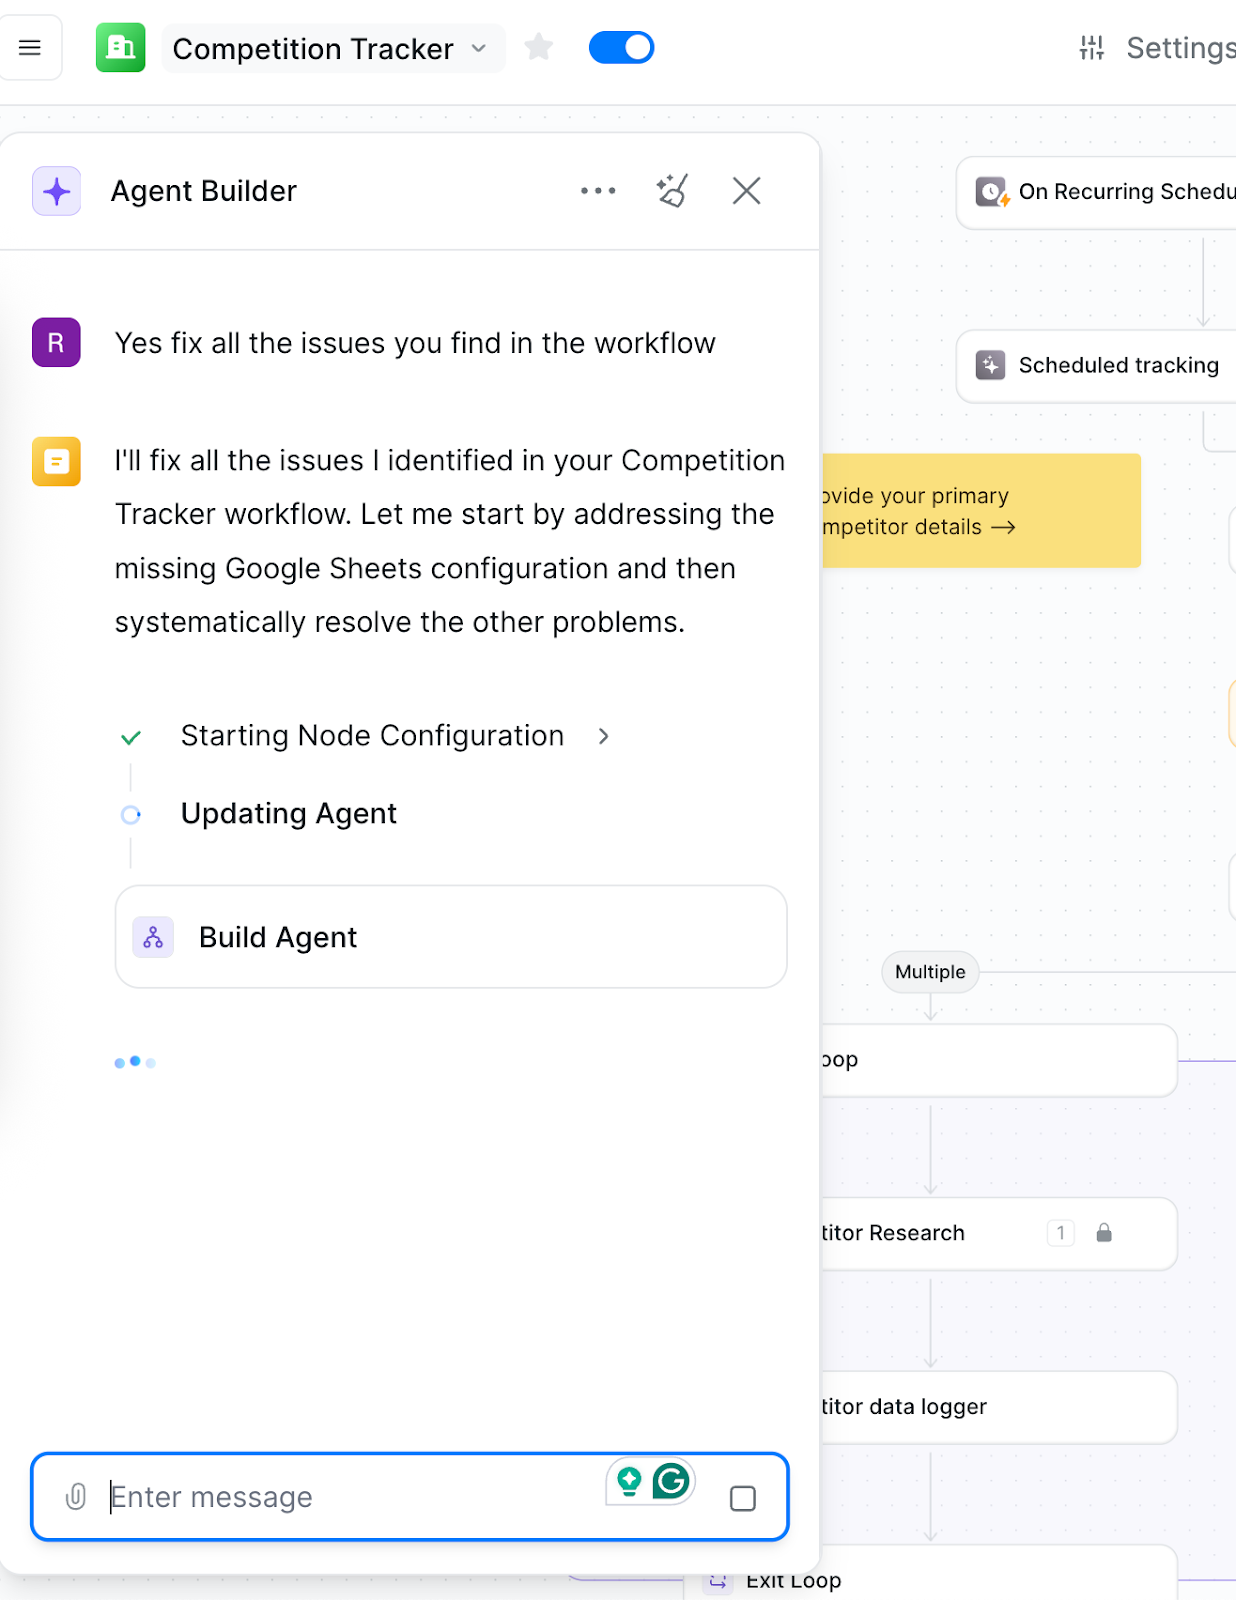Toggle the workflow active switch
Image resolution: width=1236 pixels, height=1600 pixels.
[x=621, y=47]
